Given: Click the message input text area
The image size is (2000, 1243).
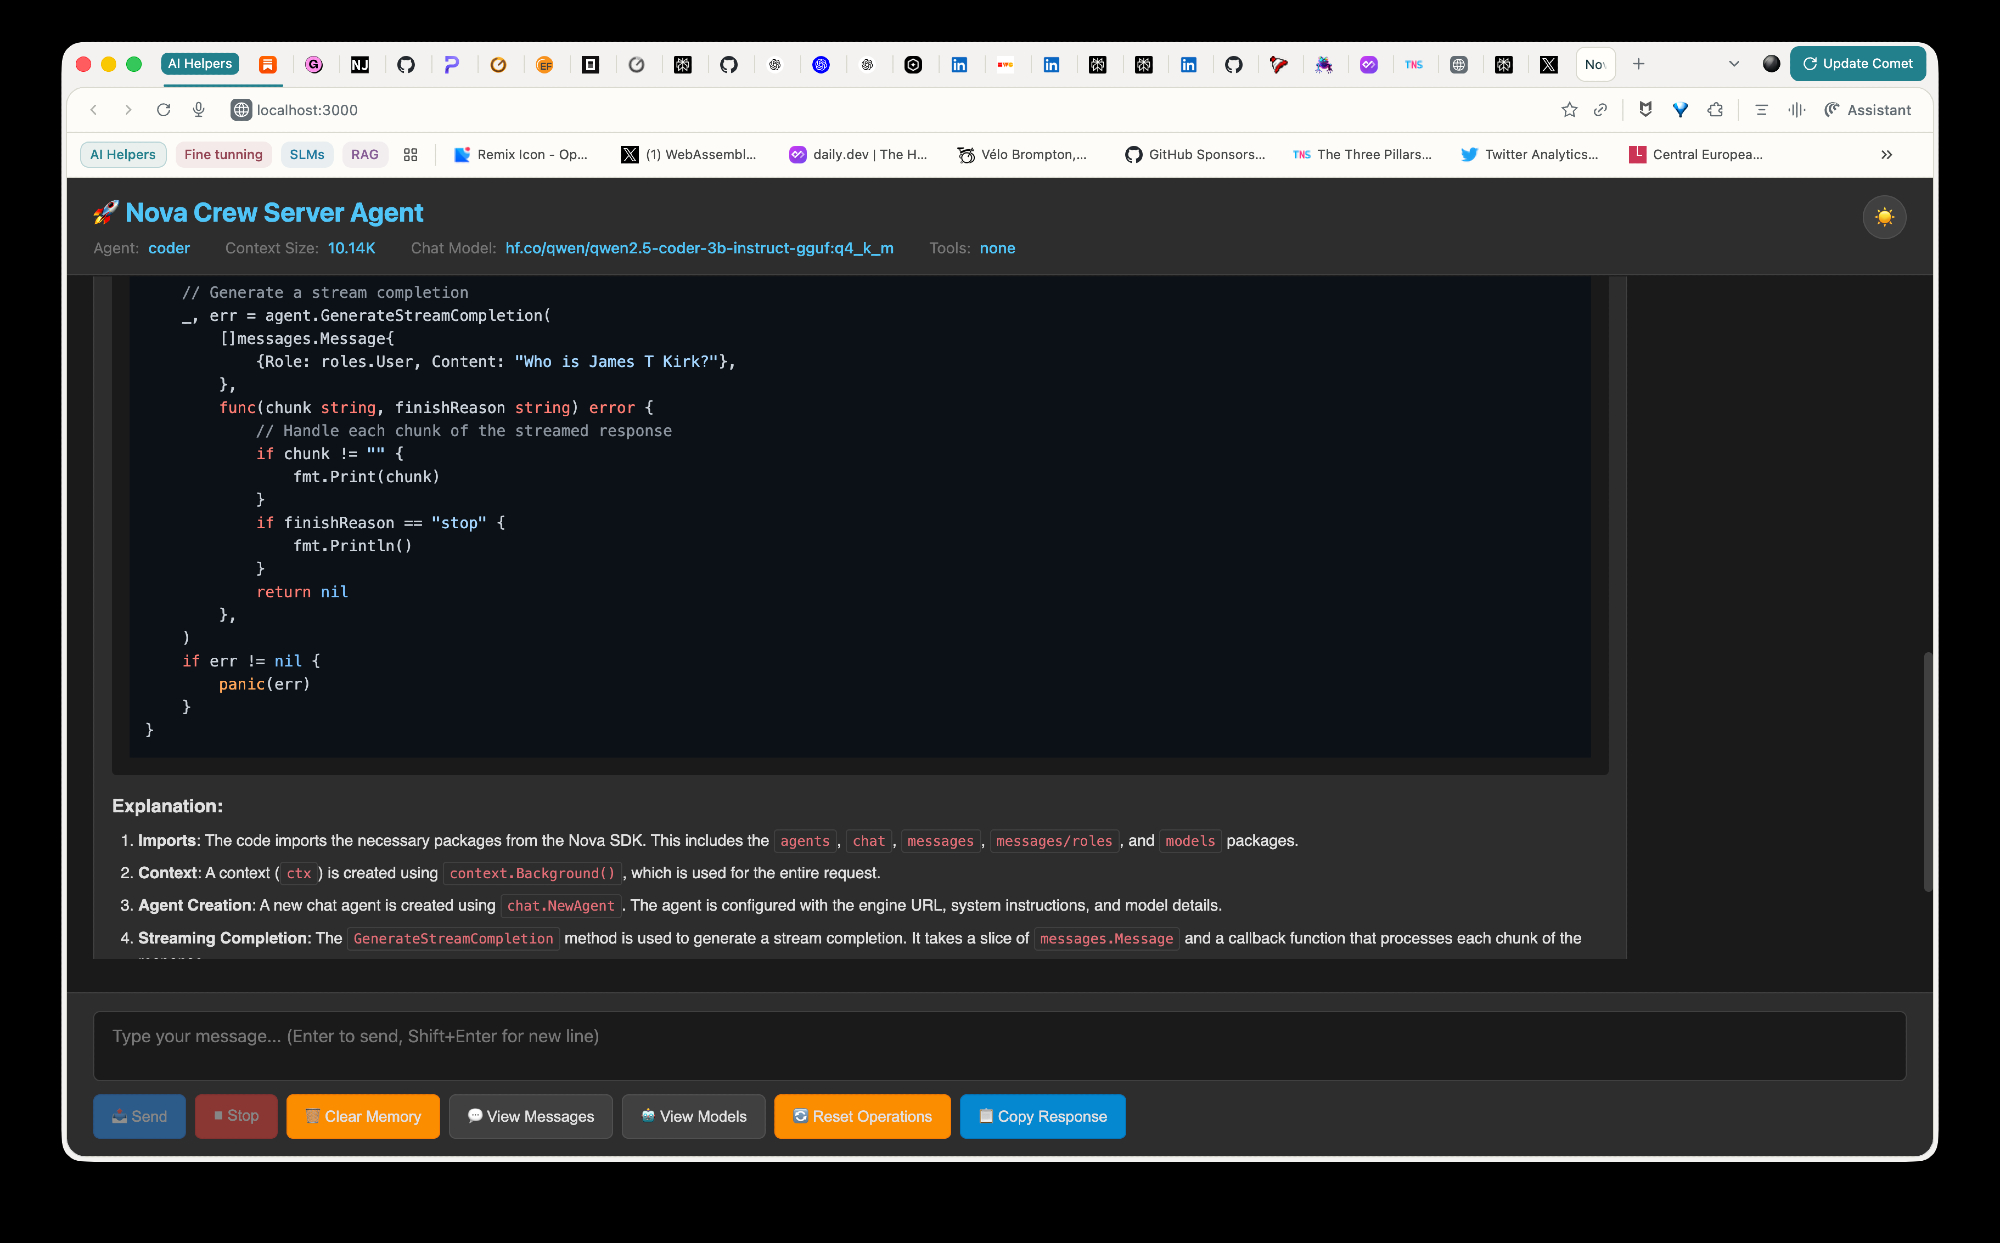Looking at the screenshot, I should [x=999, y=1045].
